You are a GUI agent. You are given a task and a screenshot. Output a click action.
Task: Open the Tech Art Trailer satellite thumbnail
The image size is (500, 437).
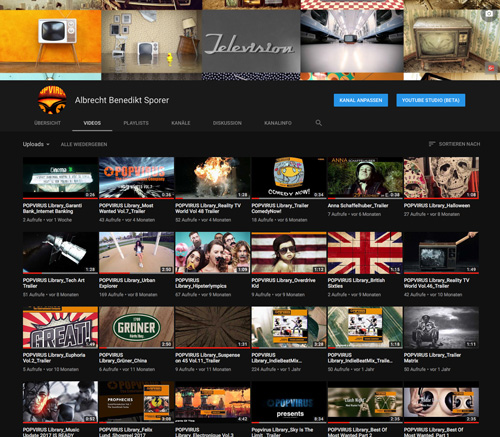(x=60, y=252)
